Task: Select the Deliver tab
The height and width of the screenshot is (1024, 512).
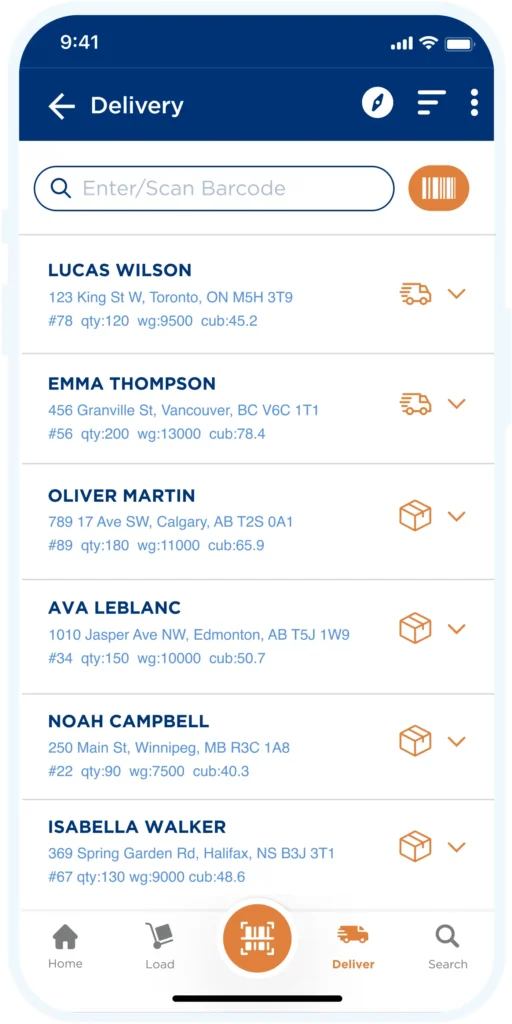Action: (353, 947)
